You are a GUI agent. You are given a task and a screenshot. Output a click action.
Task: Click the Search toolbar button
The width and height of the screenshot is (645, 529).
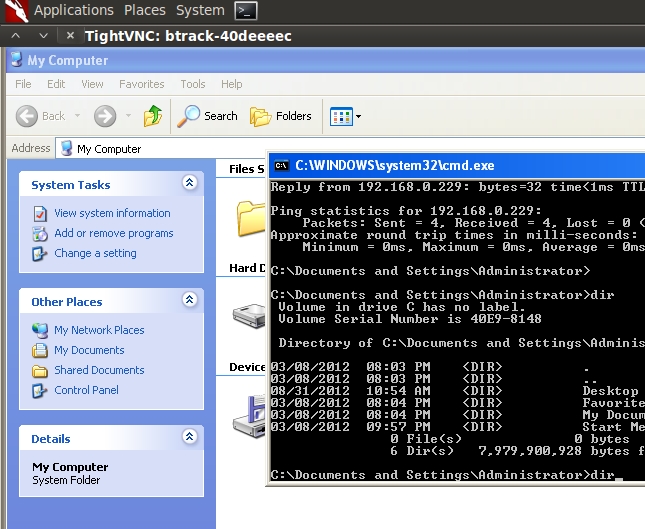[x=207, y=116]
